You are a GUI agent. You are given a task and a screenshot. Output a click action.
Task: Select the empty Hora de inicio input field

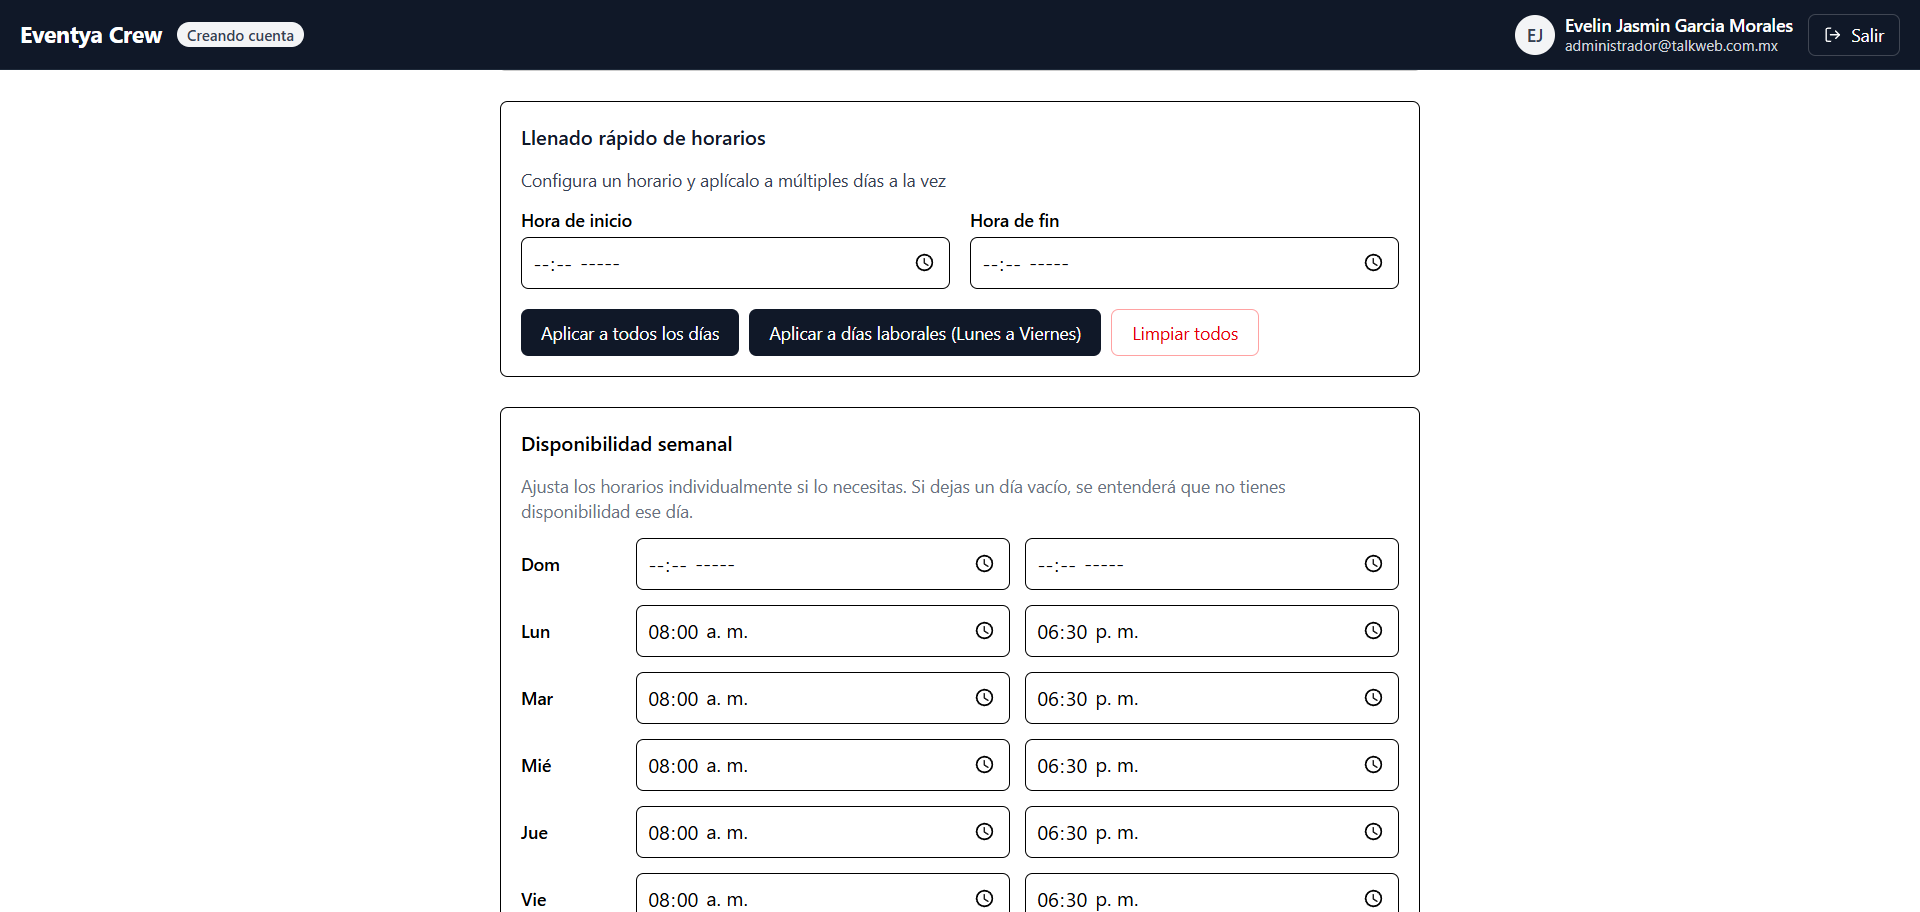click(720, 262)
